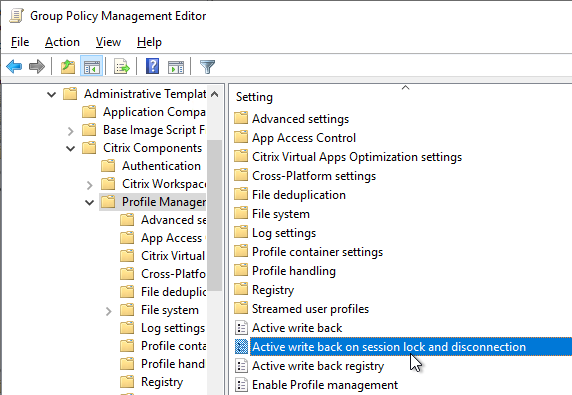Viewport: 572px width, 395px height.
Task: Select the Enable Profile management setting
Action: click(x=325, y=384)
